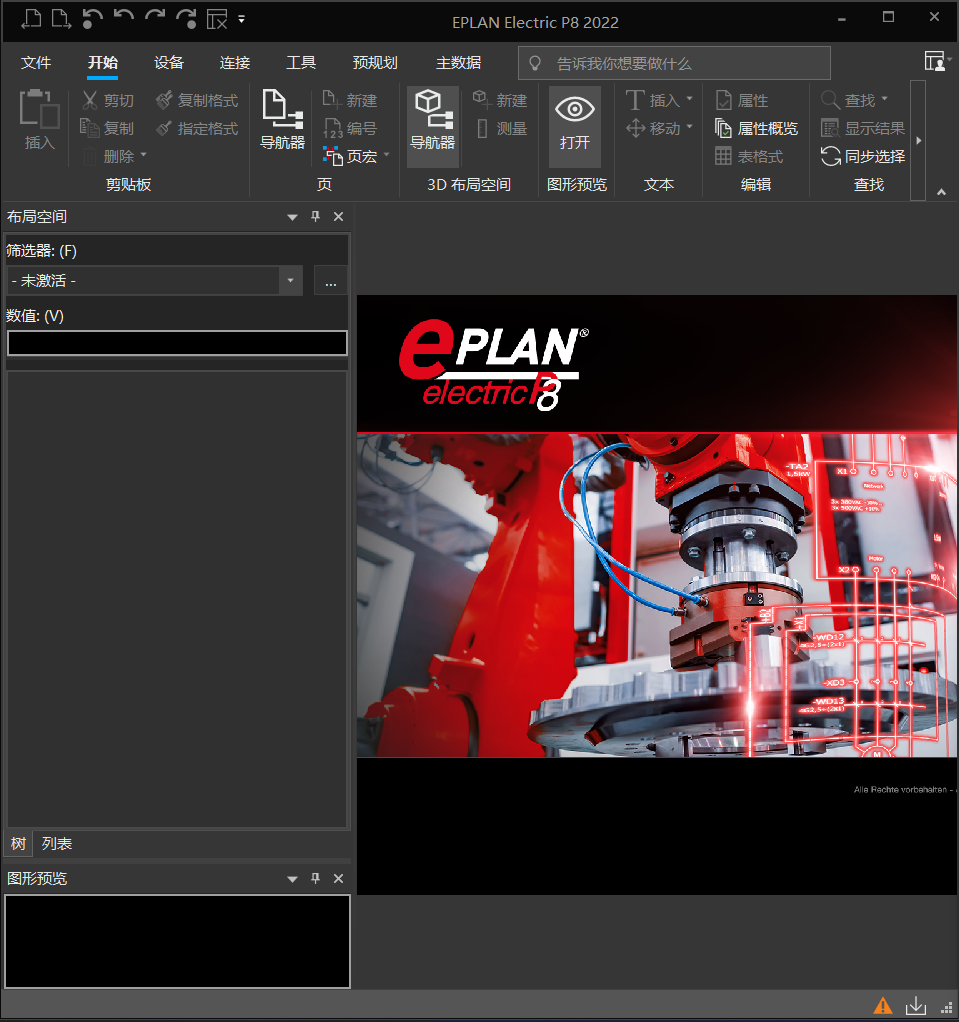Open the 移动 dropdown menu

[x=689, y=128]
